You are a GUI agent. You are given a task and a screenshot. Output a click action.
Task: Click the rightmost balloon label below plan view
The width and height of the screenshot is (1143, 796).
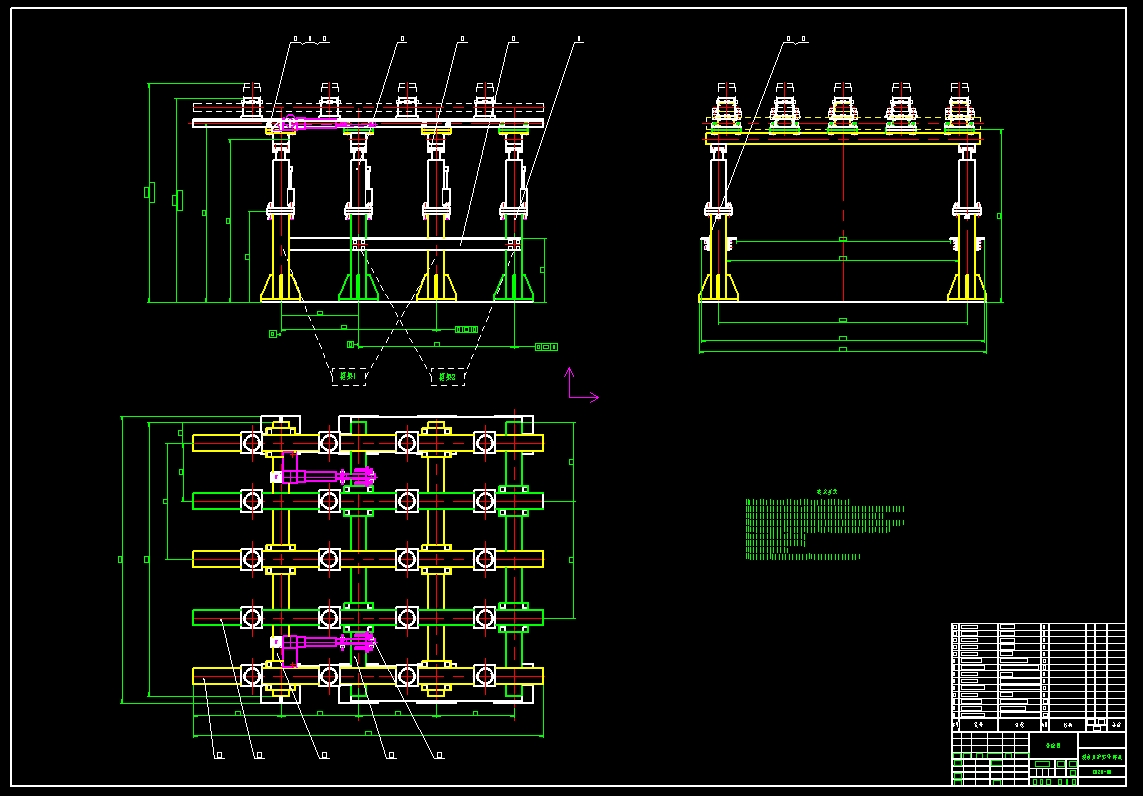point(439,755)
